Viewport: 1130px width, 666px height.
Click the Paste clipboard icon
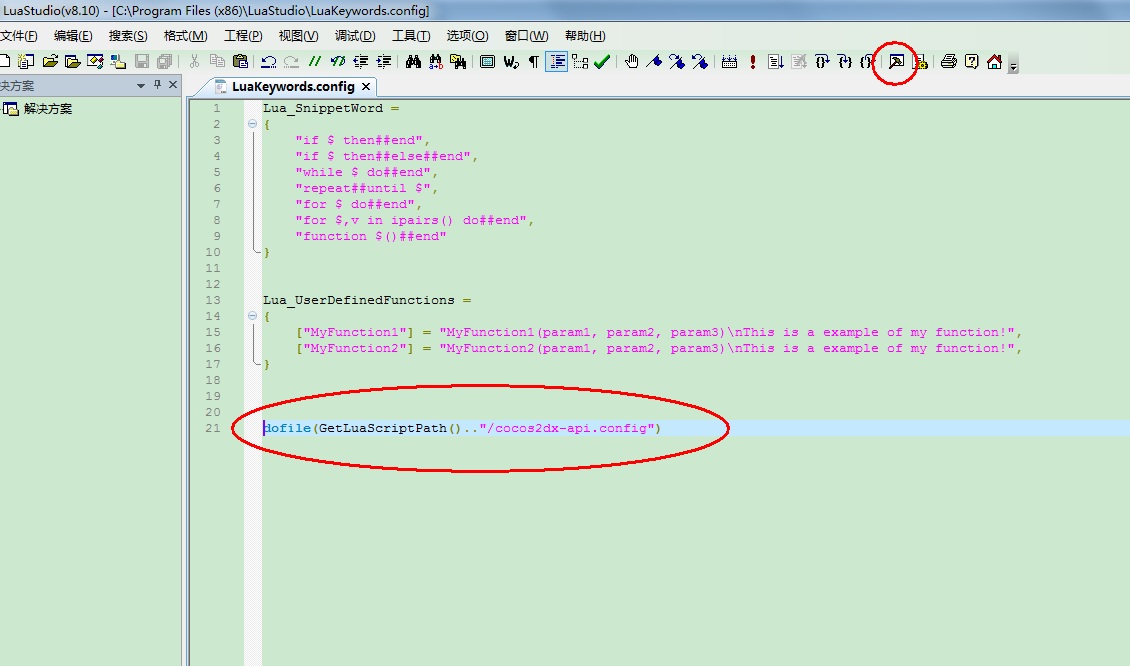239,62
